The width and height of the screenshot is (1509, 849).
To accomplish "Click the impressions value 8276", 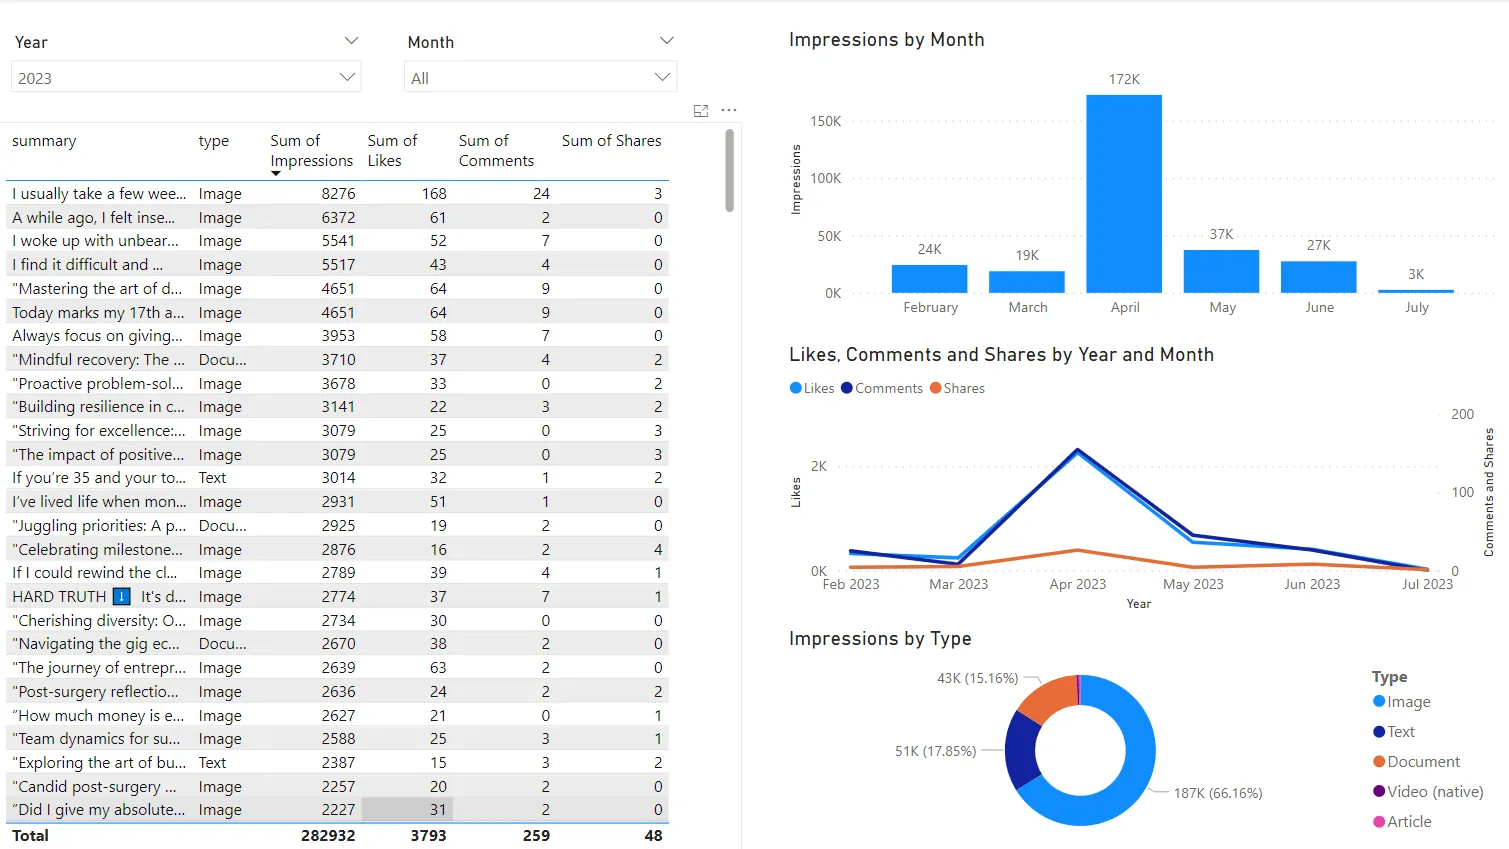I will (338, 193).
